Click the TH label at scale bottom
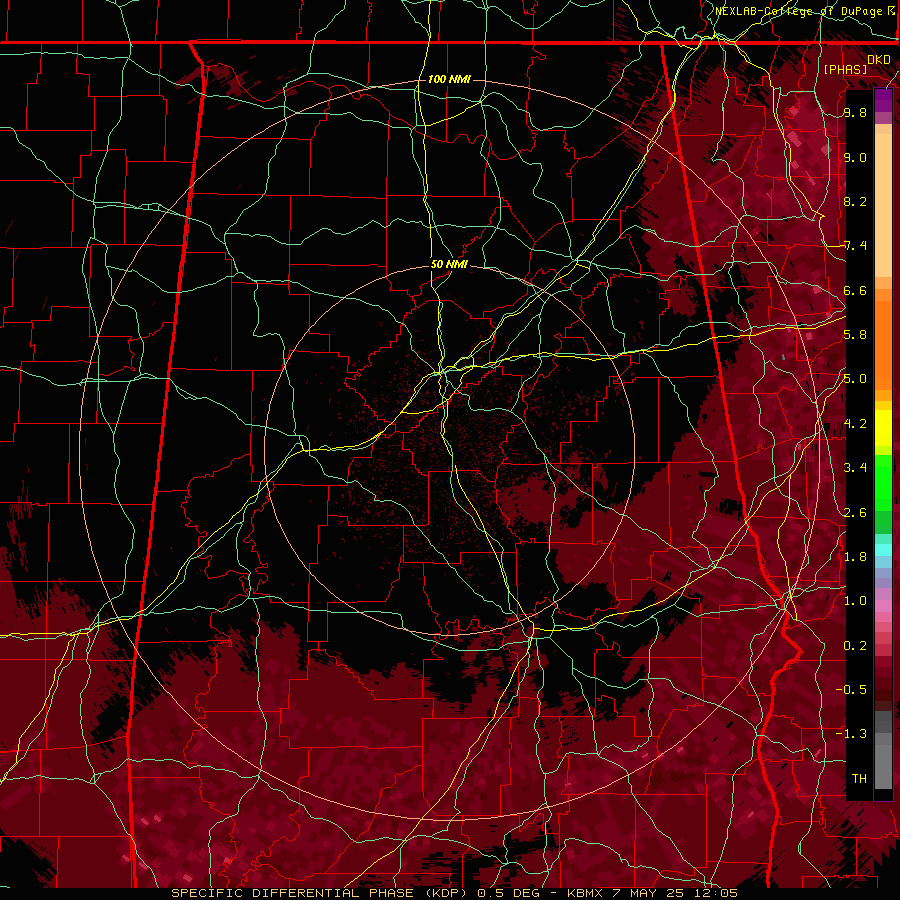 859,779
